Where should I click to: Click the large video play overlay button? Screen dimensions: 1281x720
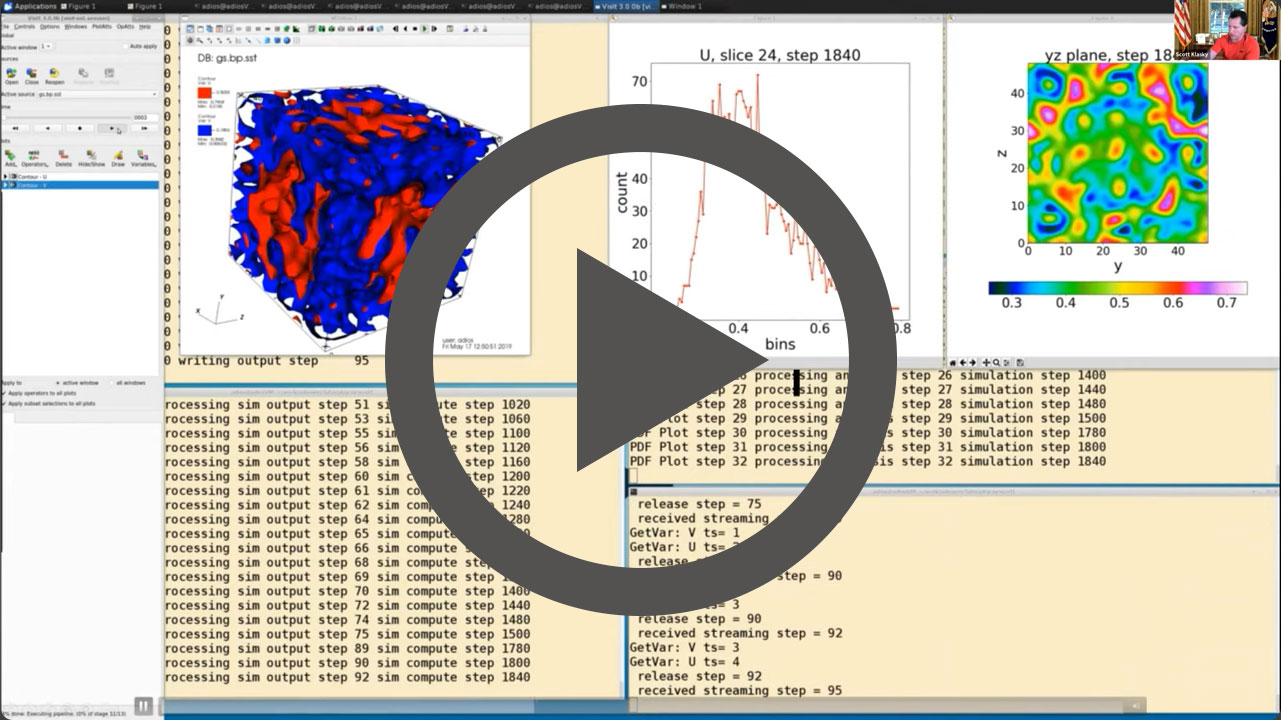640,360
